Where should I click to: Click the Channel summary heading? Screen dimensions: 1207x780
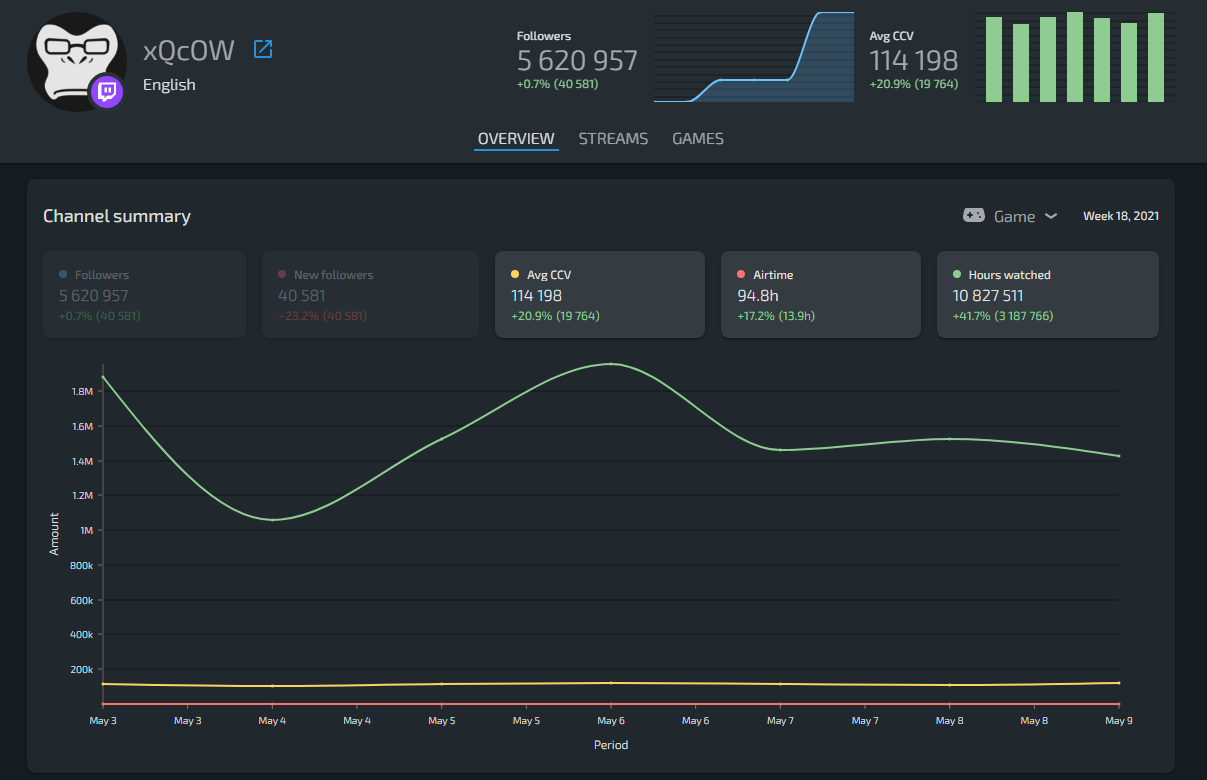click(x=117, y=216)
